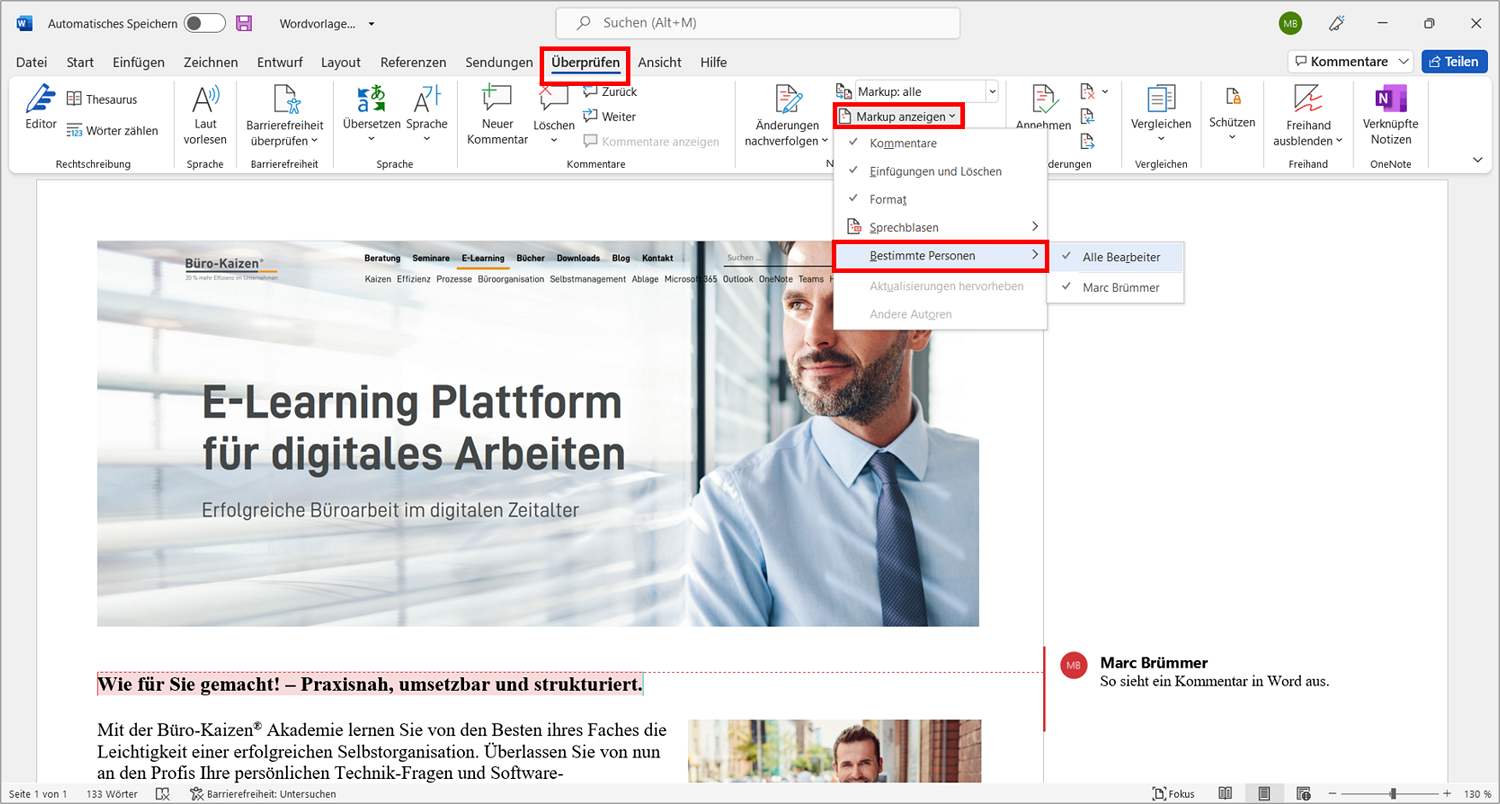The height and width of the screenshot is (804, 1500).
Task: Open Verknüpfte Notizen OneNote icon
Action: pyautogui.click(x=1391, y=99)
